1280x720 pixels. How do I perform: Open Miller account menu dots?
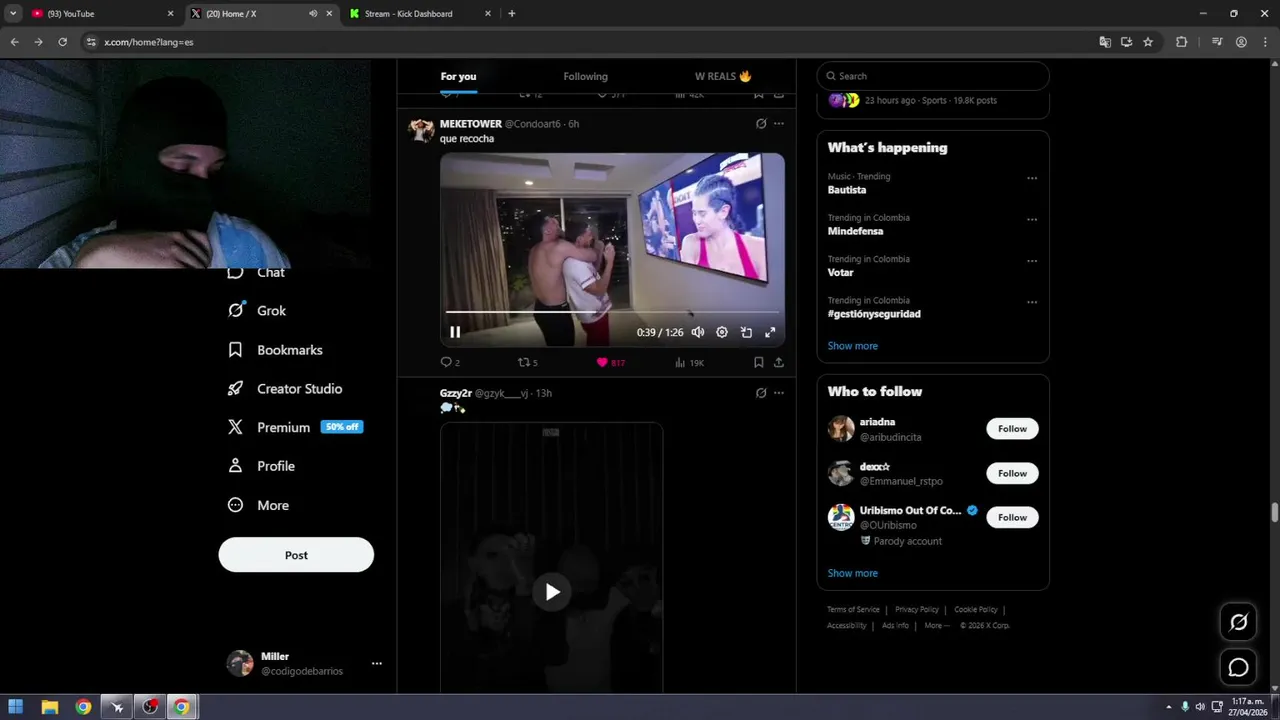point(377,663)
